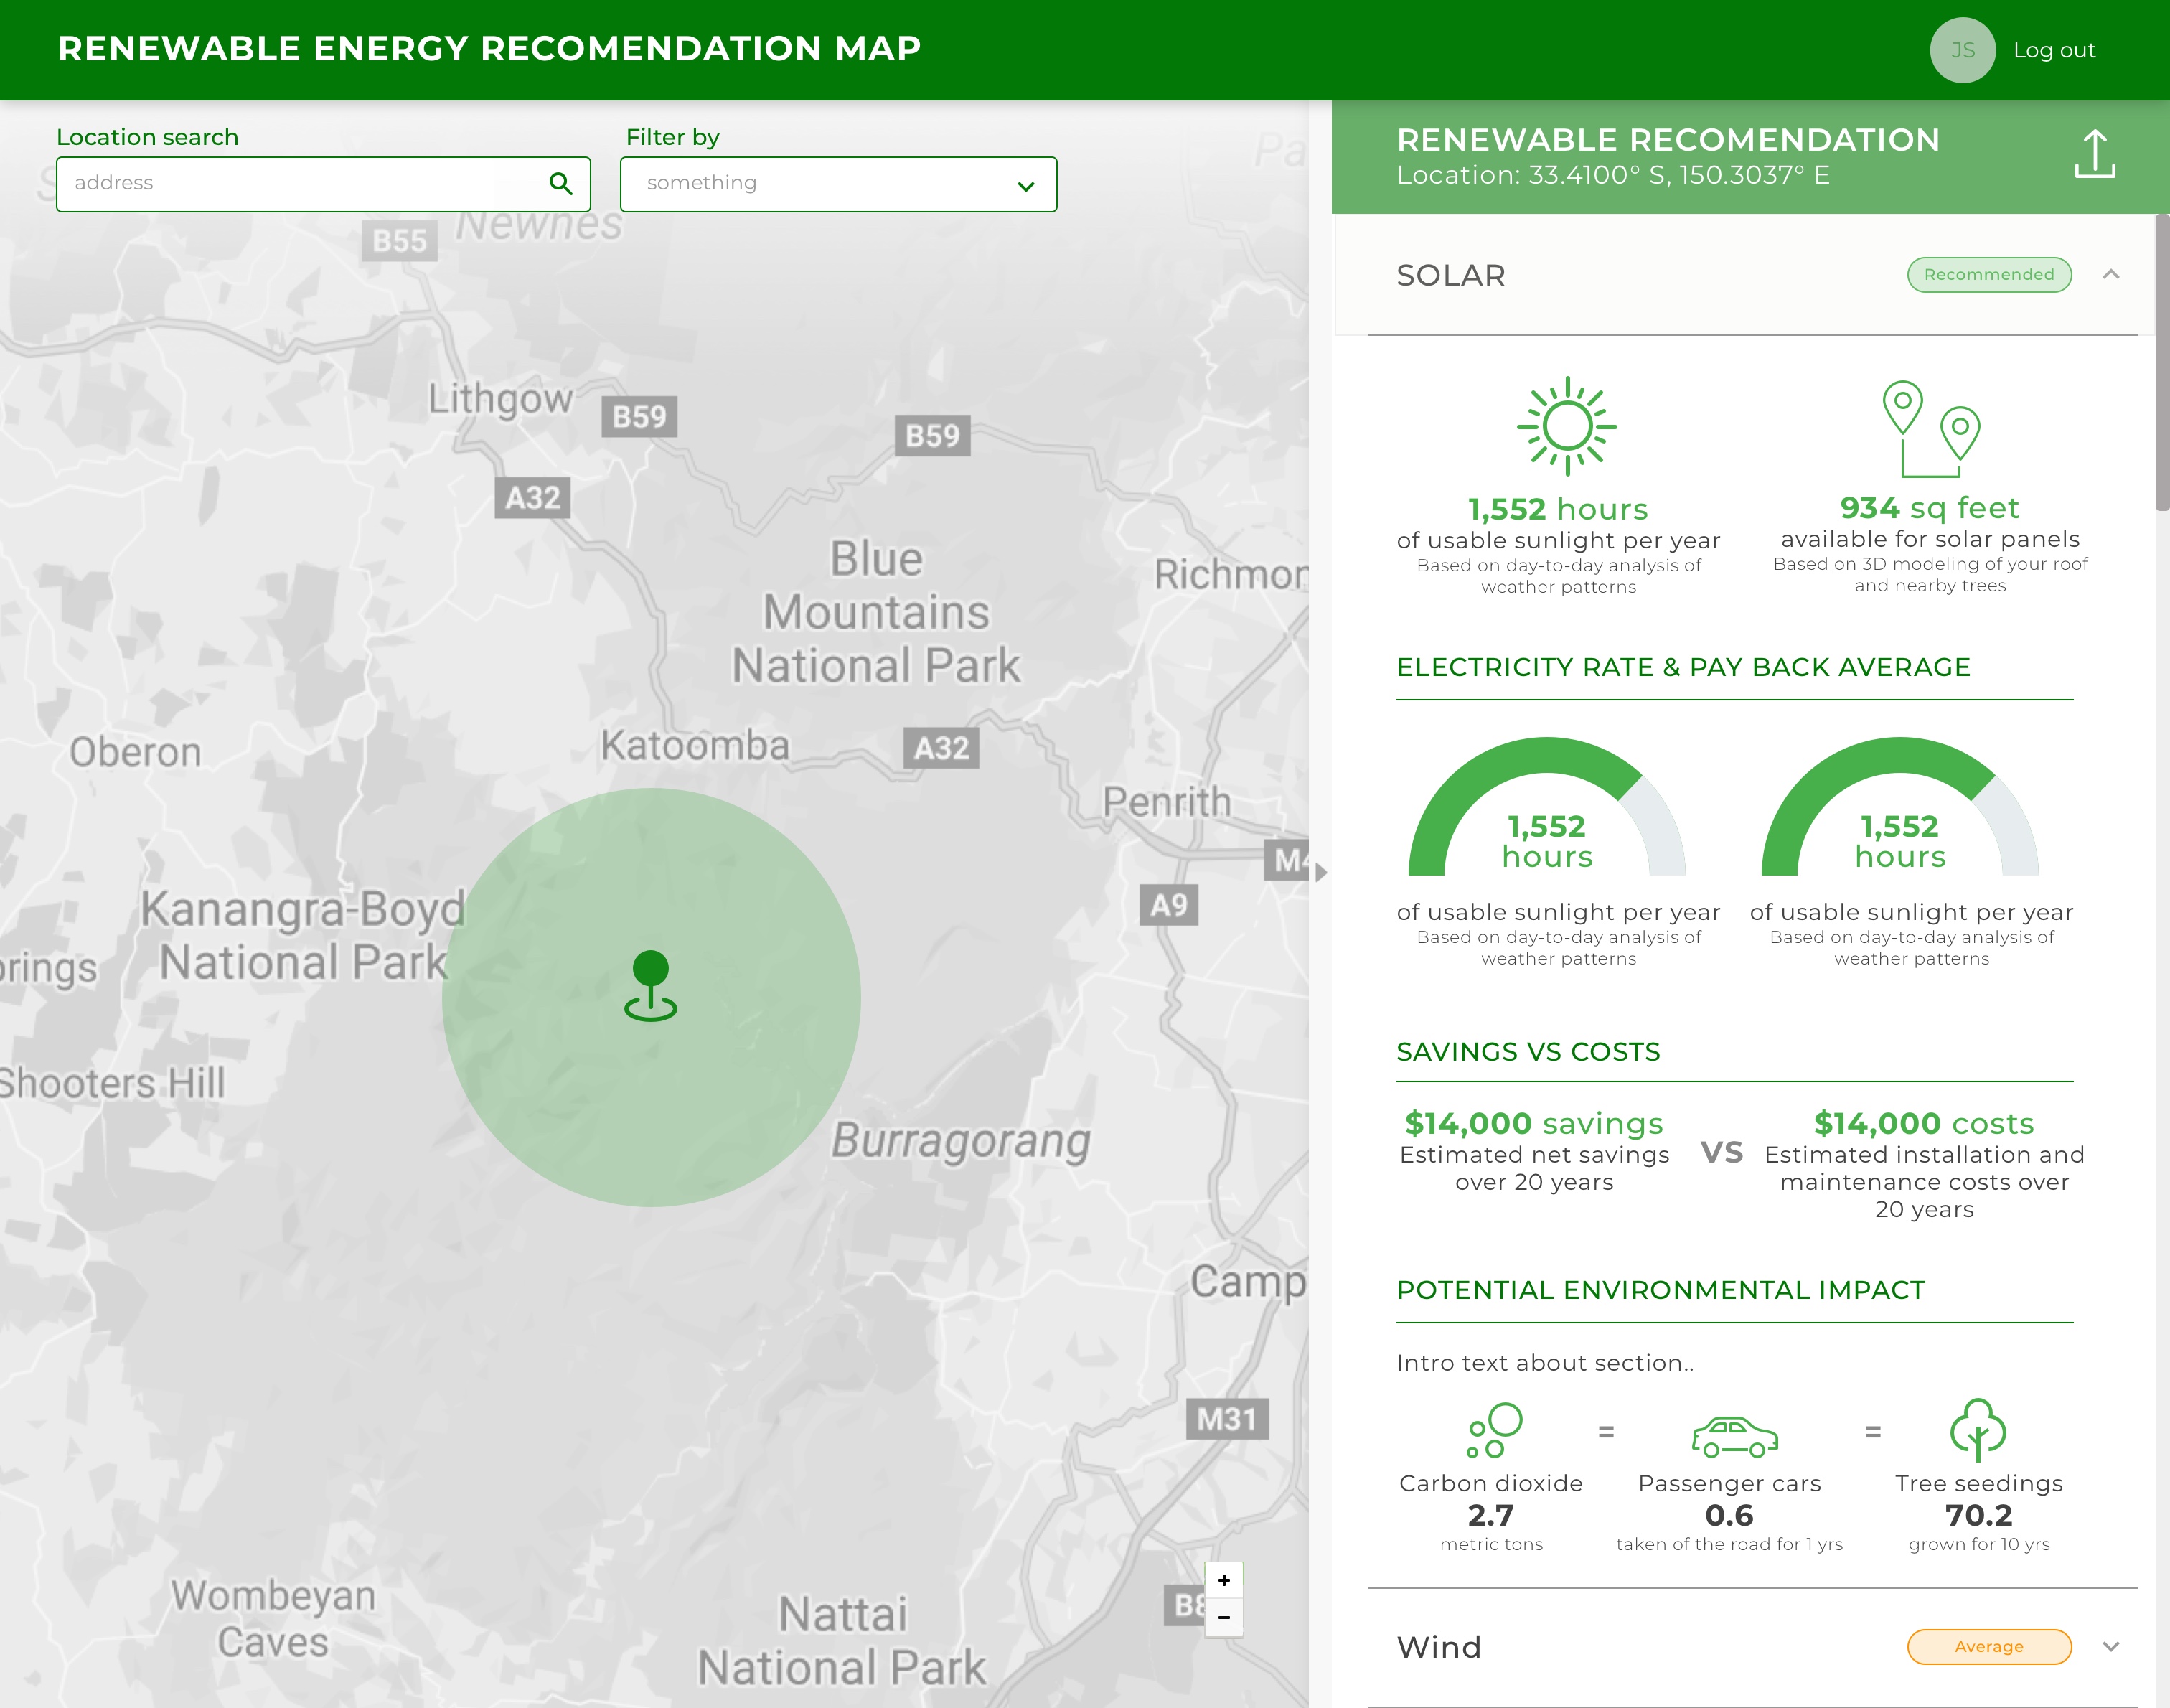Screen dimensions: 2170x1708
Task: Focus the address search field
Action: pyautogui.click(x=300, y=184)
